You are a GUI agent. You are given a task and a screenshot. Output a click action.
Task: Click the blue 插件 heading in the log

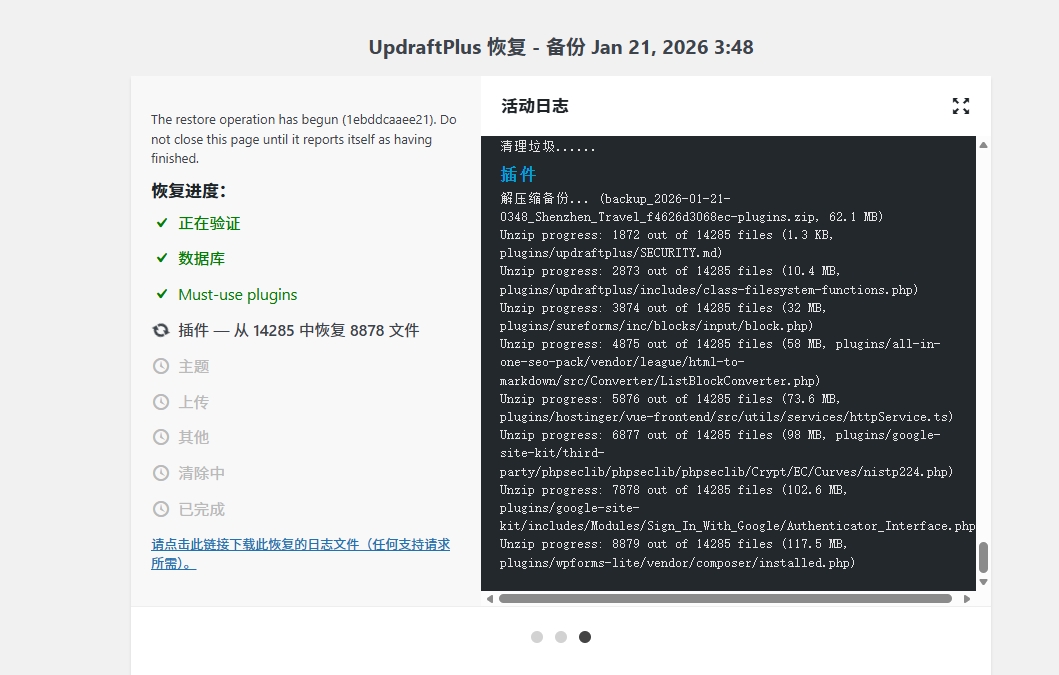pyautogui.click(x=517, y=174)
